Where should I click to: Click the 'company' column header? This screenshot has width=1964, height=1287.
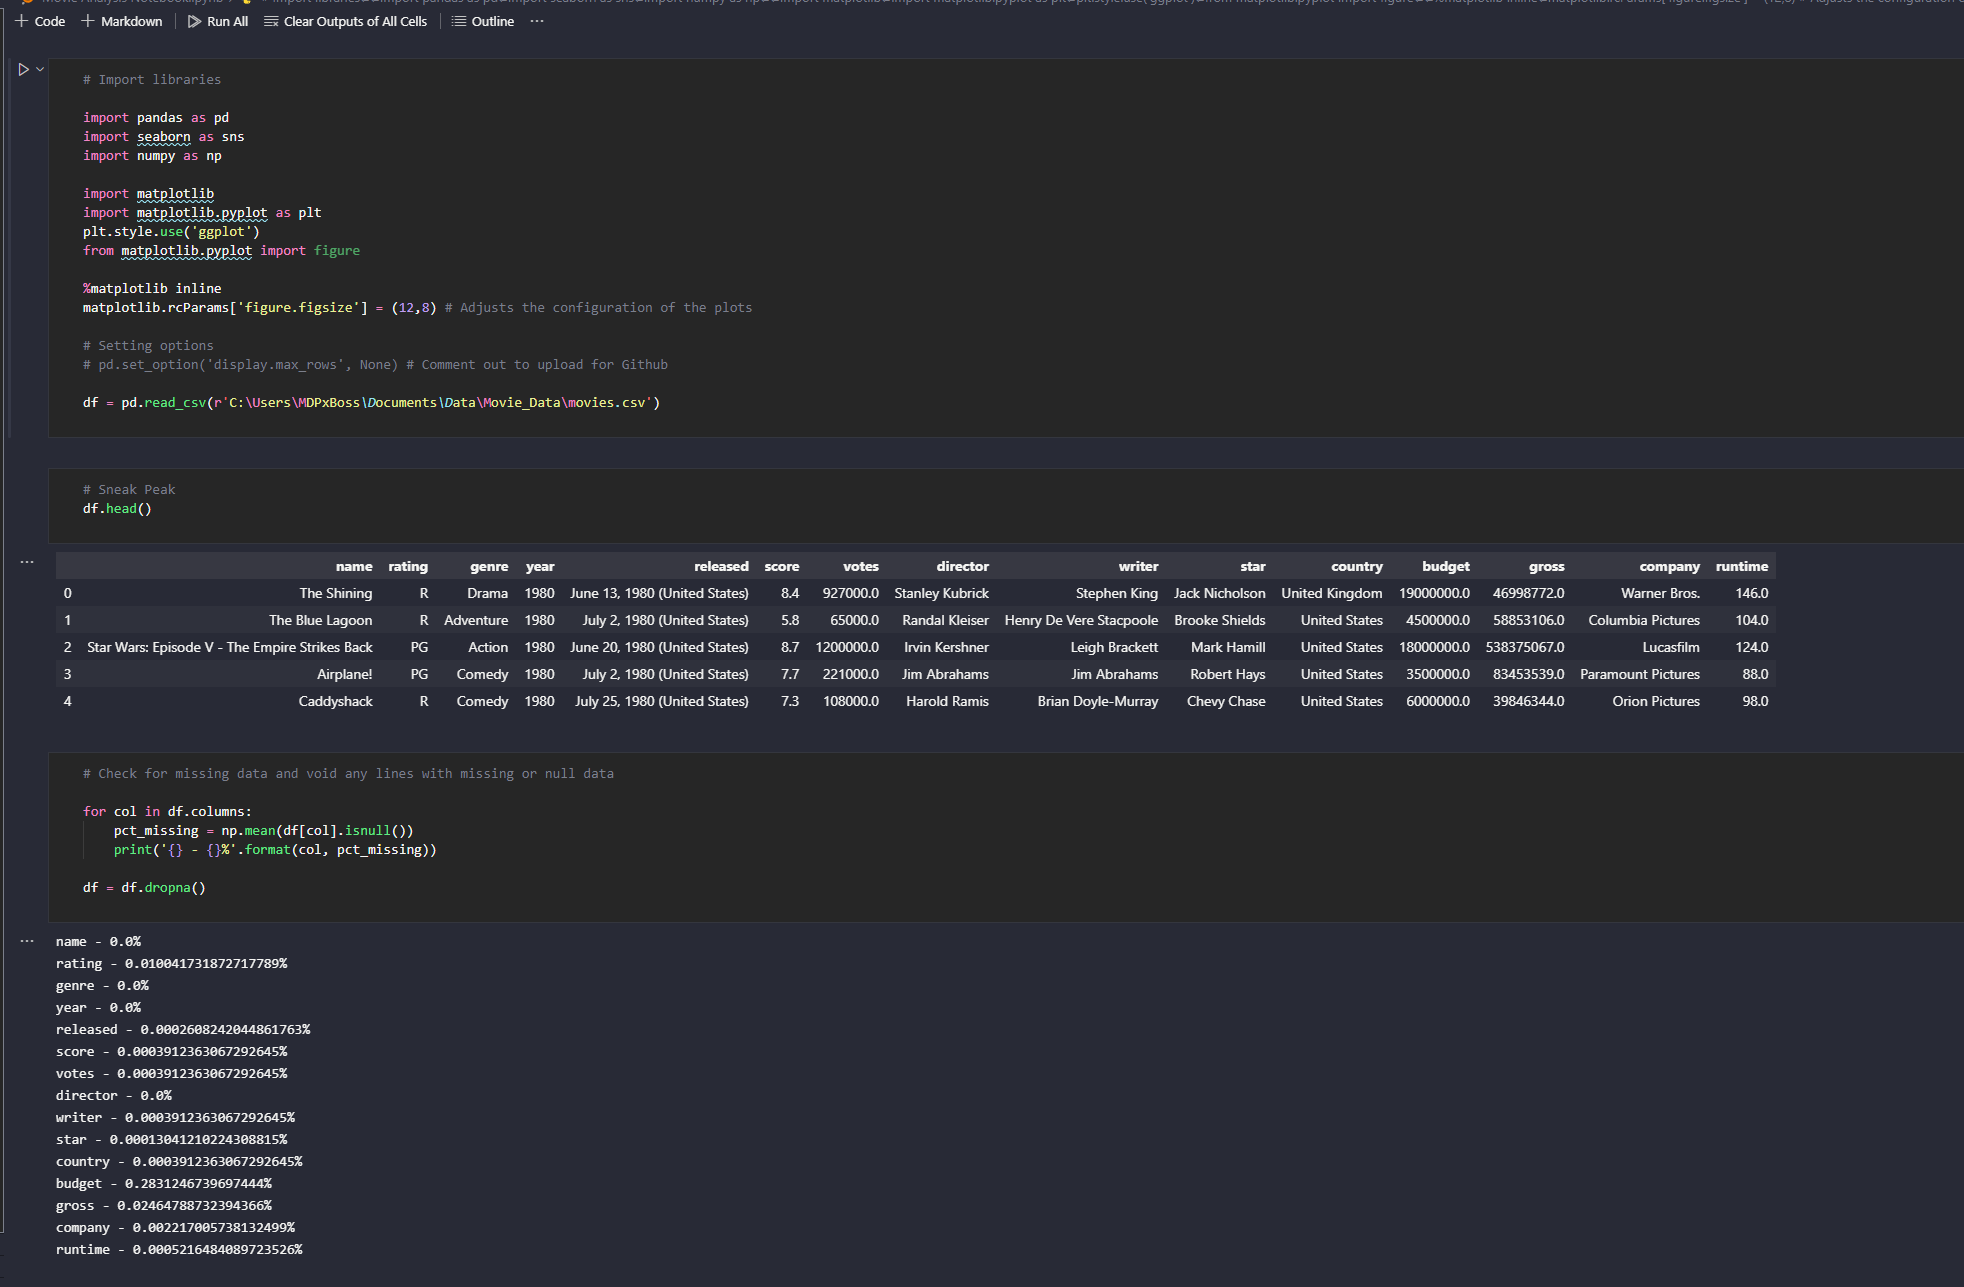1670,566
